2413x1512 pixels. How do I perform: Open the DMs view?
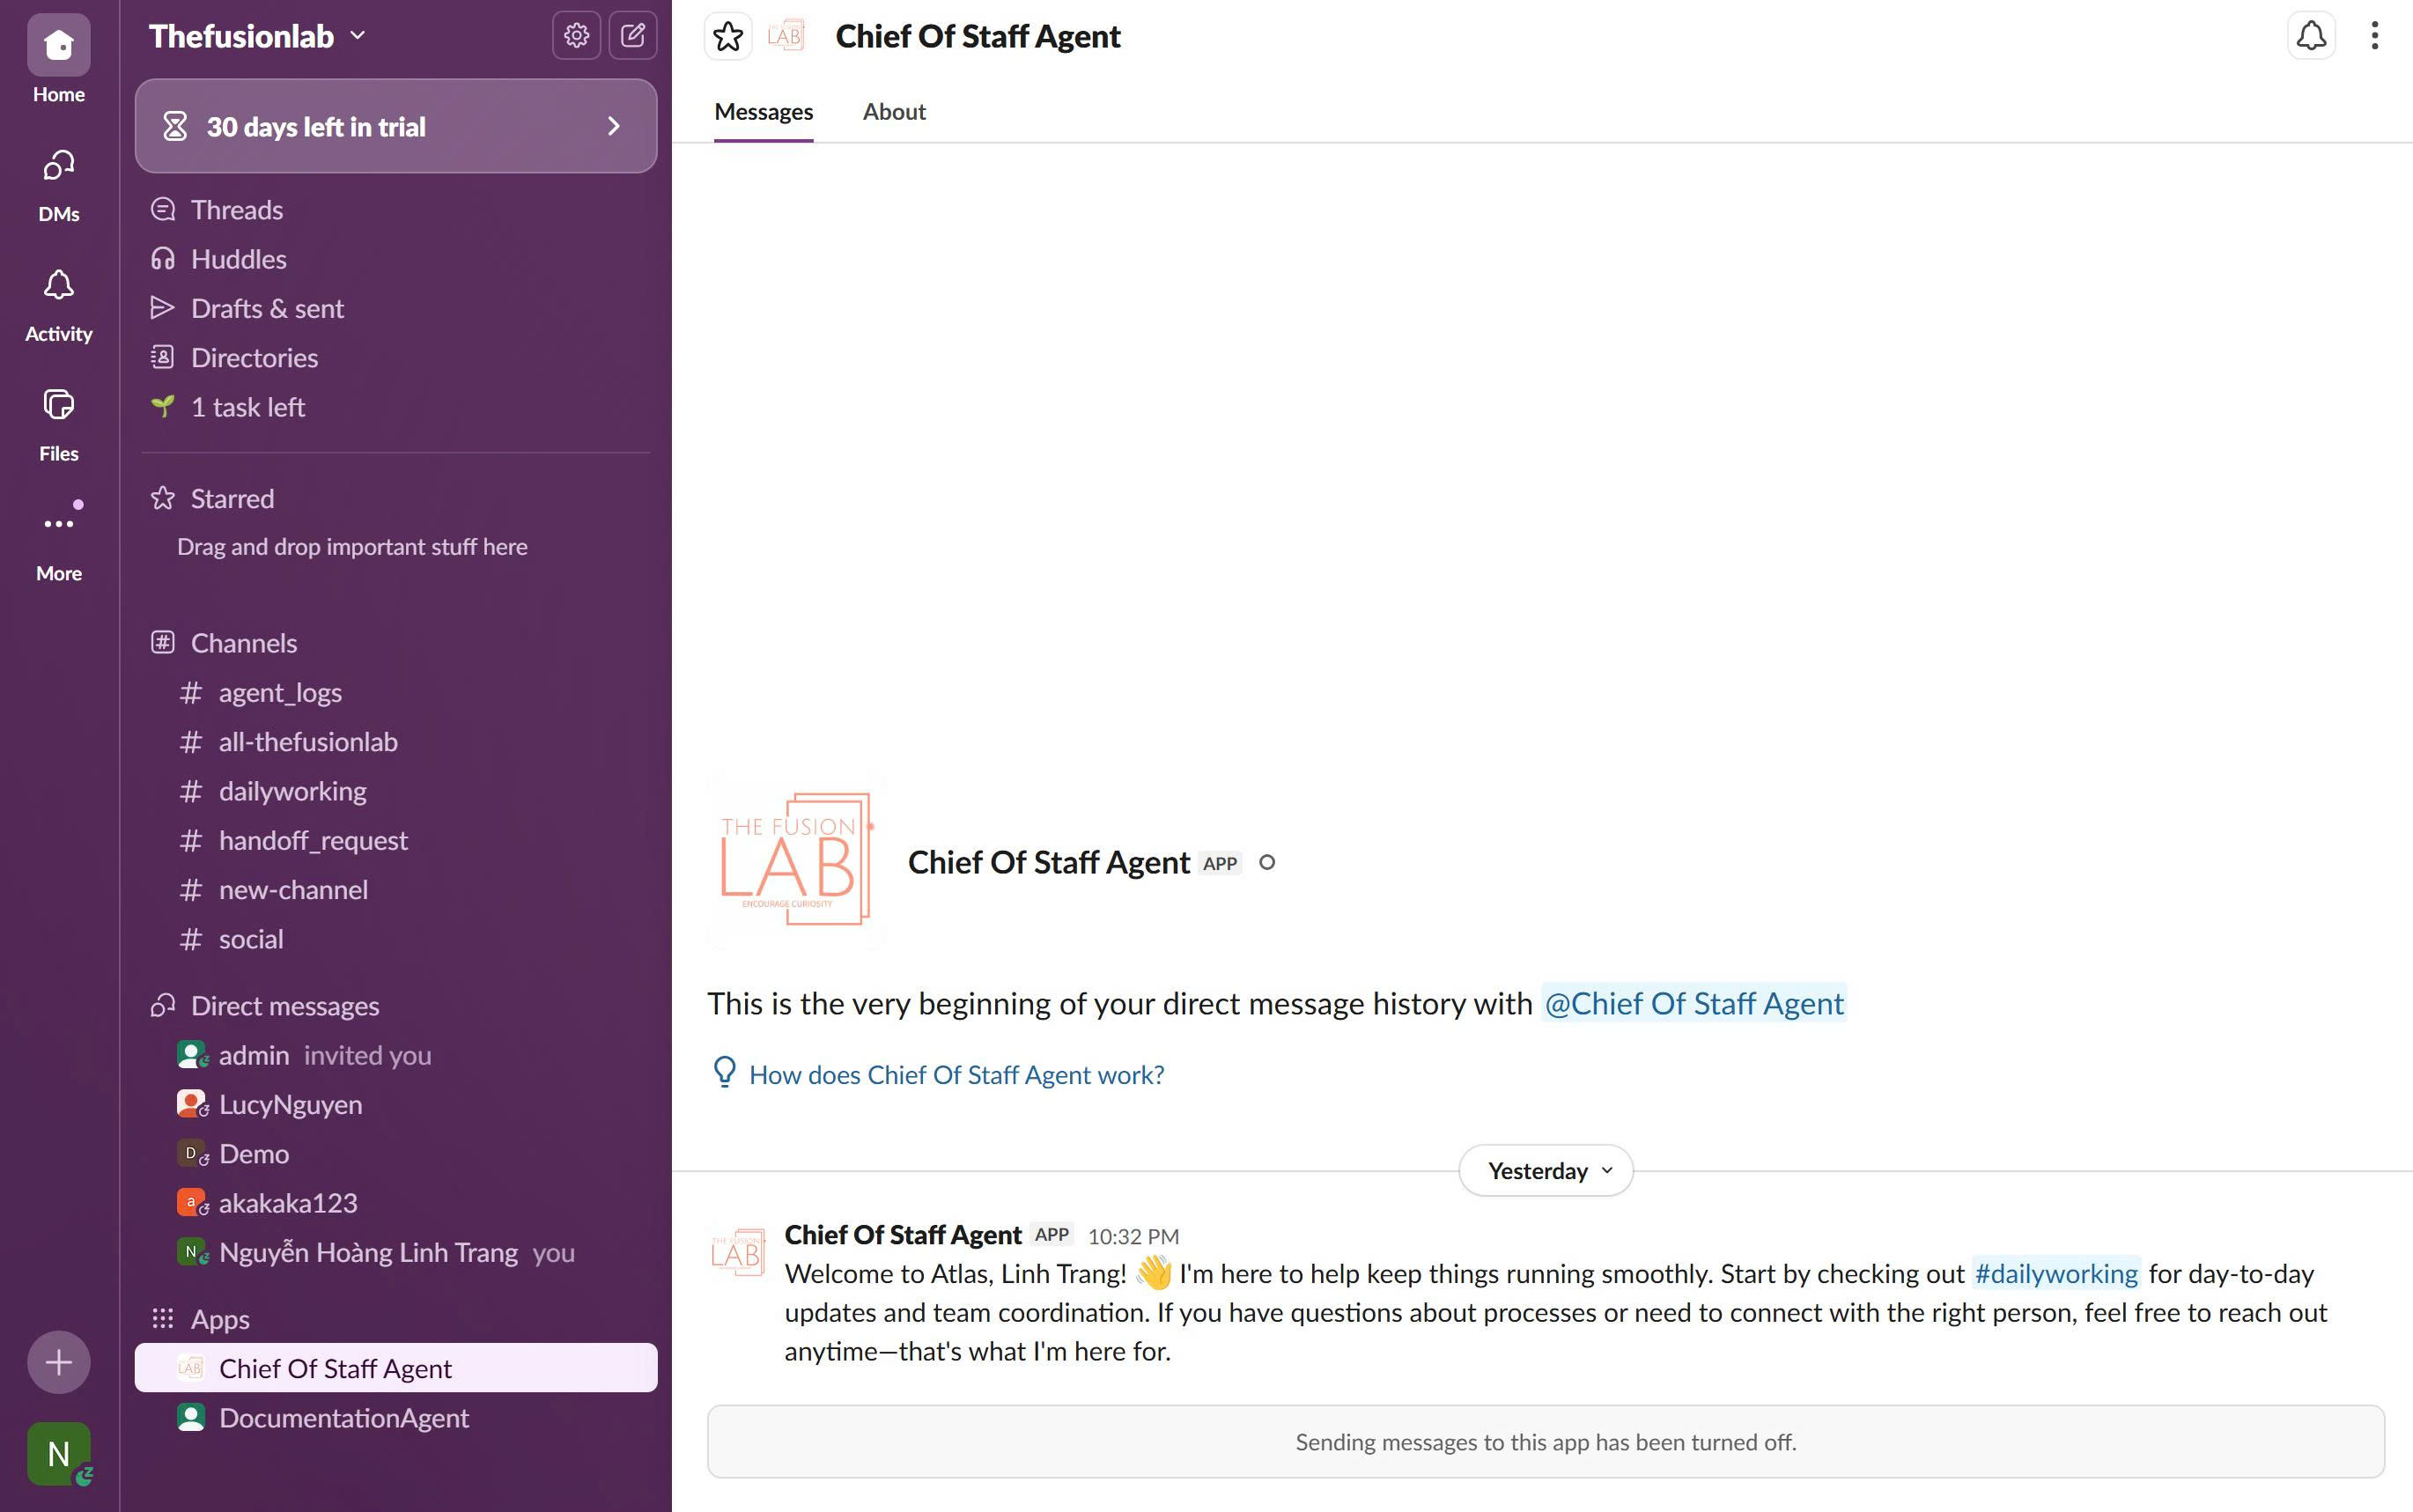point(58,185)
